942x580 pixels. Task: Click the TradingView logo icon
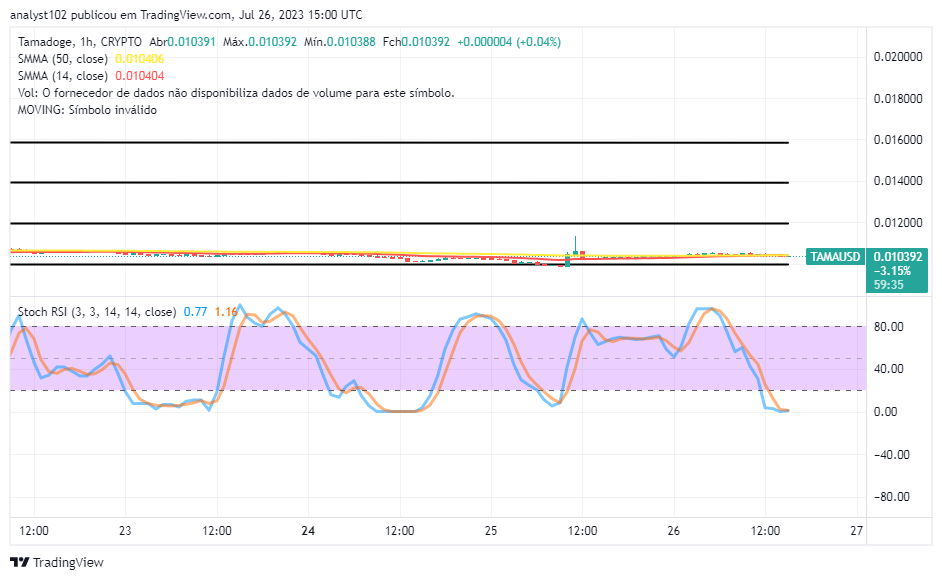tap(20, 563)
